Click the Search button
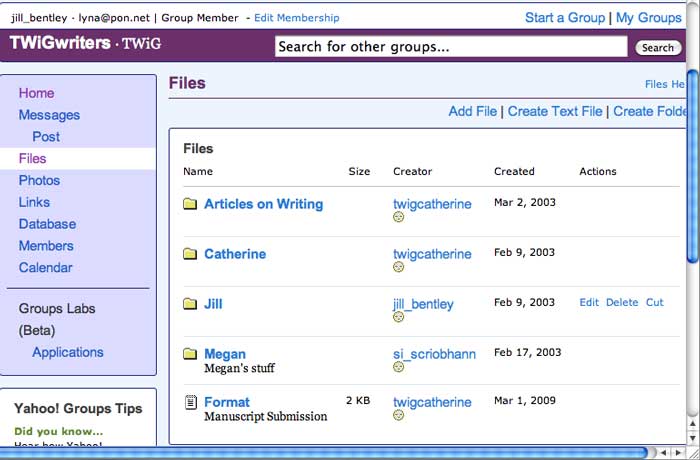Screen dimensions: 700x460 pyautogui.click(x=658, y=48)
